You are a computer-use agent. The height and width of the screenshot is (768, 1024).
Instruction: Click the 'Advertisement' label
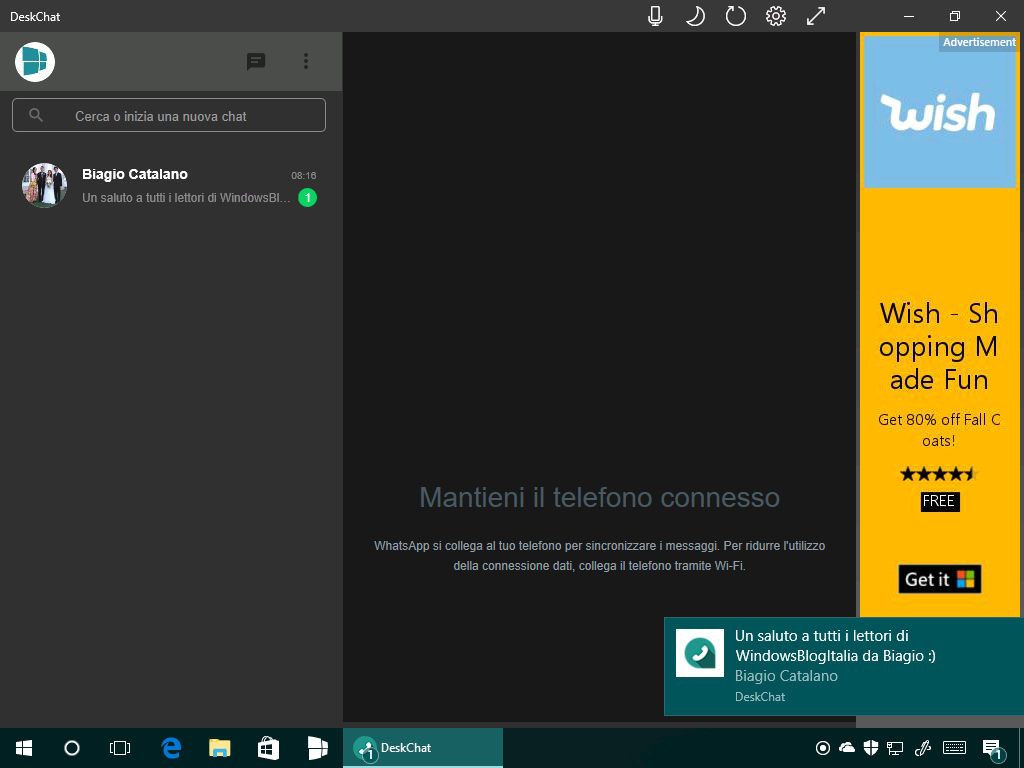click(979, 42)
